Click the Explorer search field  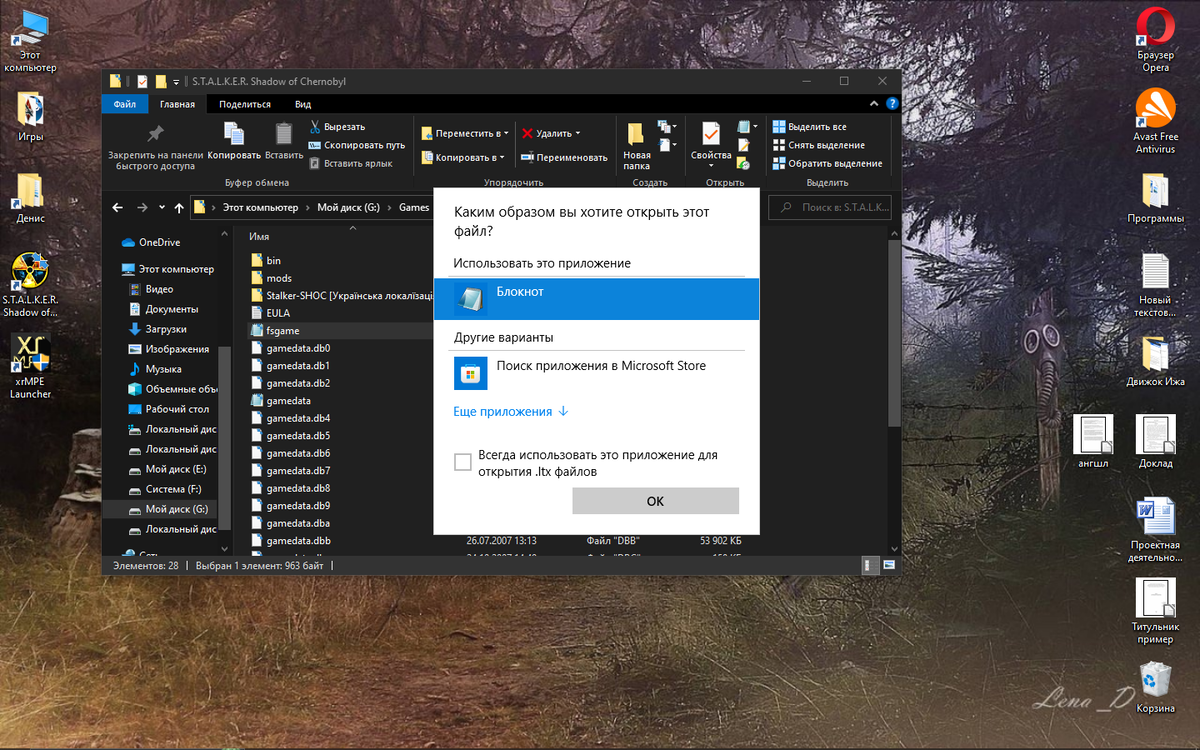point(829,208)
